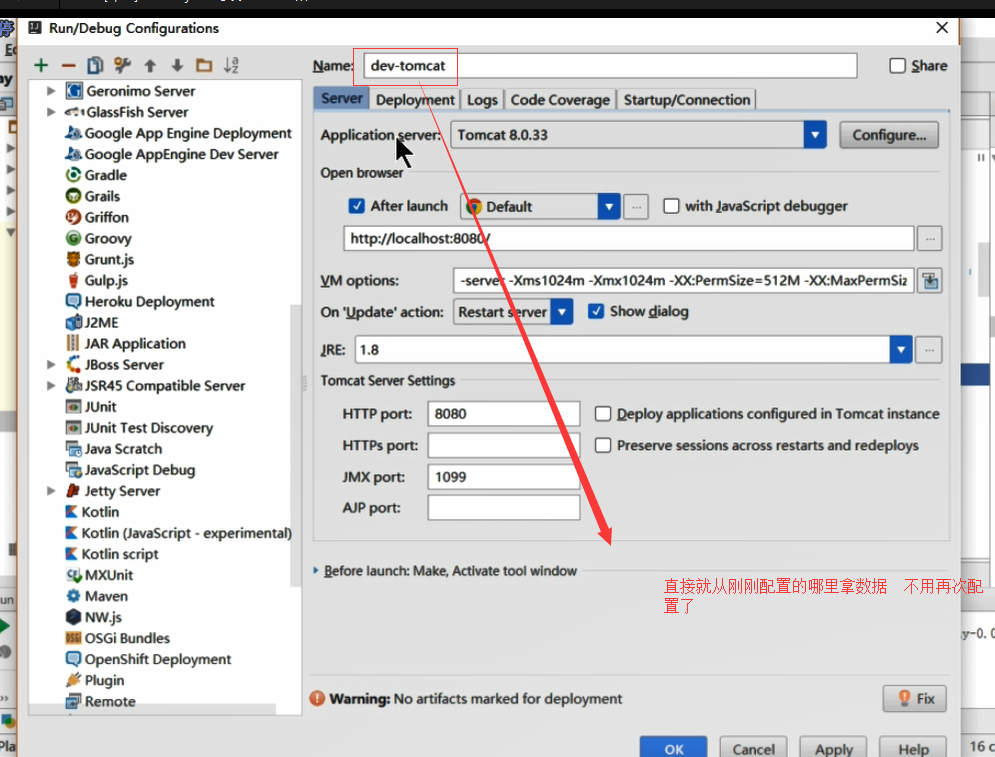
Task: Sort configurations alphabetically
Action: [231, 65]
